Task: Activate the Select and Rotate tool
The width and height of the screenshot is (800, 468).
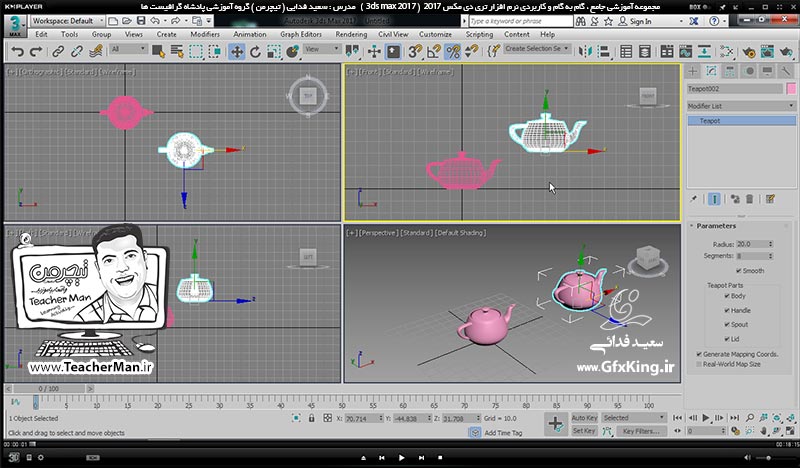Action: point(255,52)
